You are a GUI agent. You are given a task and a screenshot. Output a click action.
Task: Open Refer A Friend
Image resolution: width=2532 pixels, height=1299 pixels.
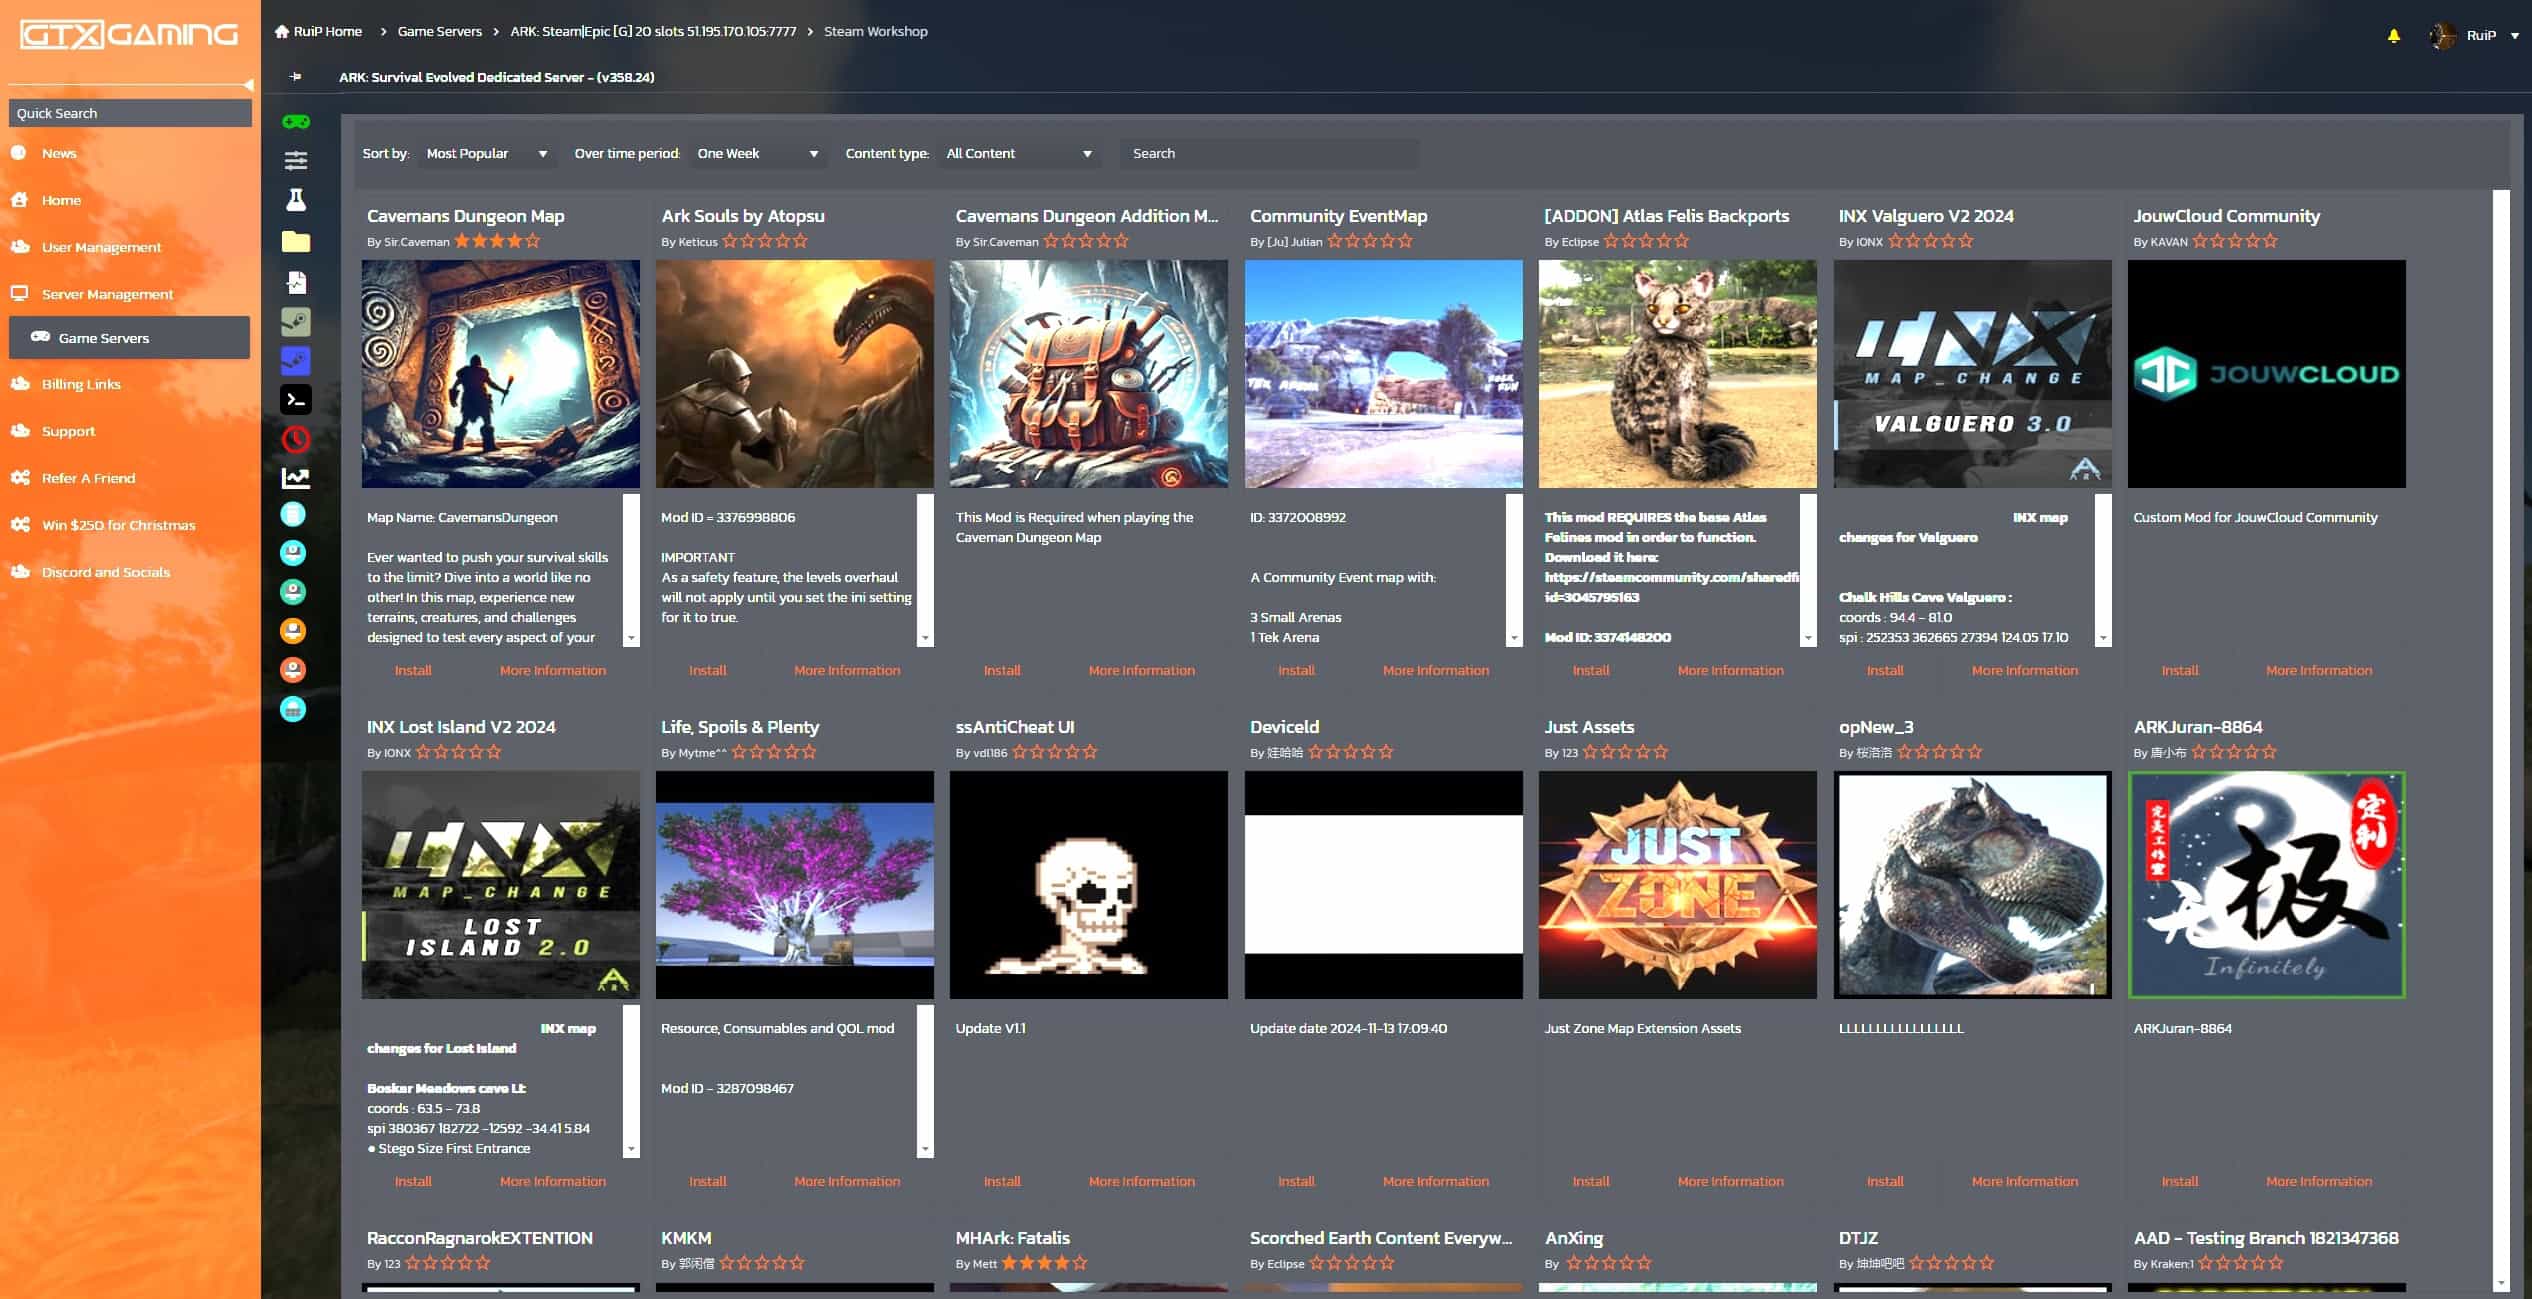88,478
